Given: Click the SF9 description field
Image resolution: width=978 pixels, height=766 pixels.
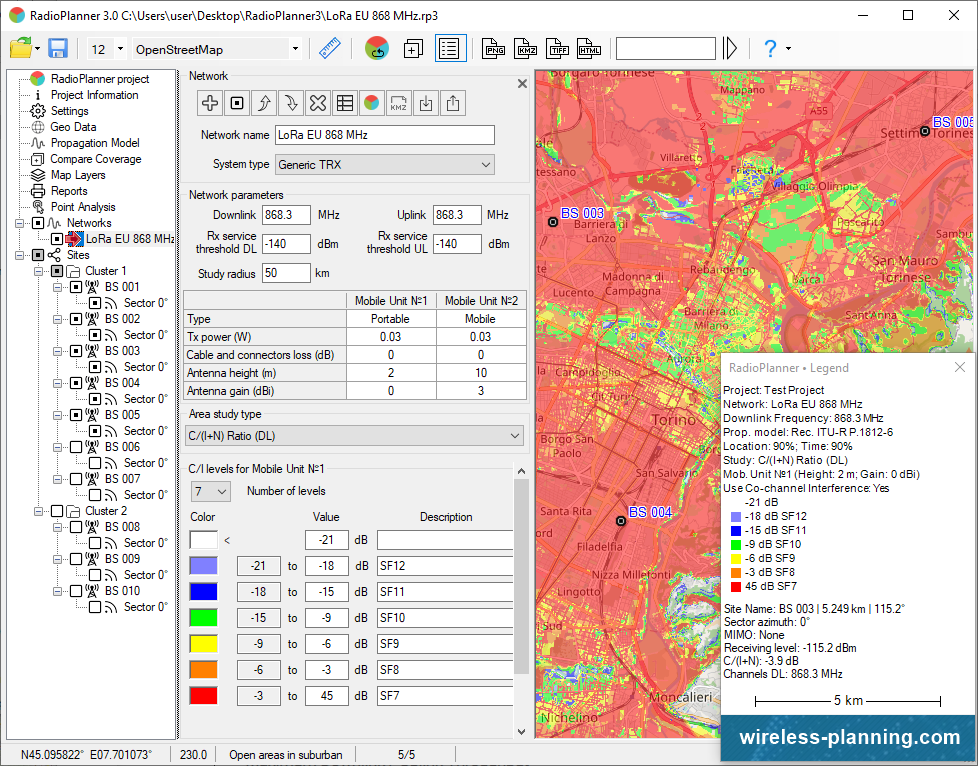Looking at the screenshot, I should [x=445, y=644].
